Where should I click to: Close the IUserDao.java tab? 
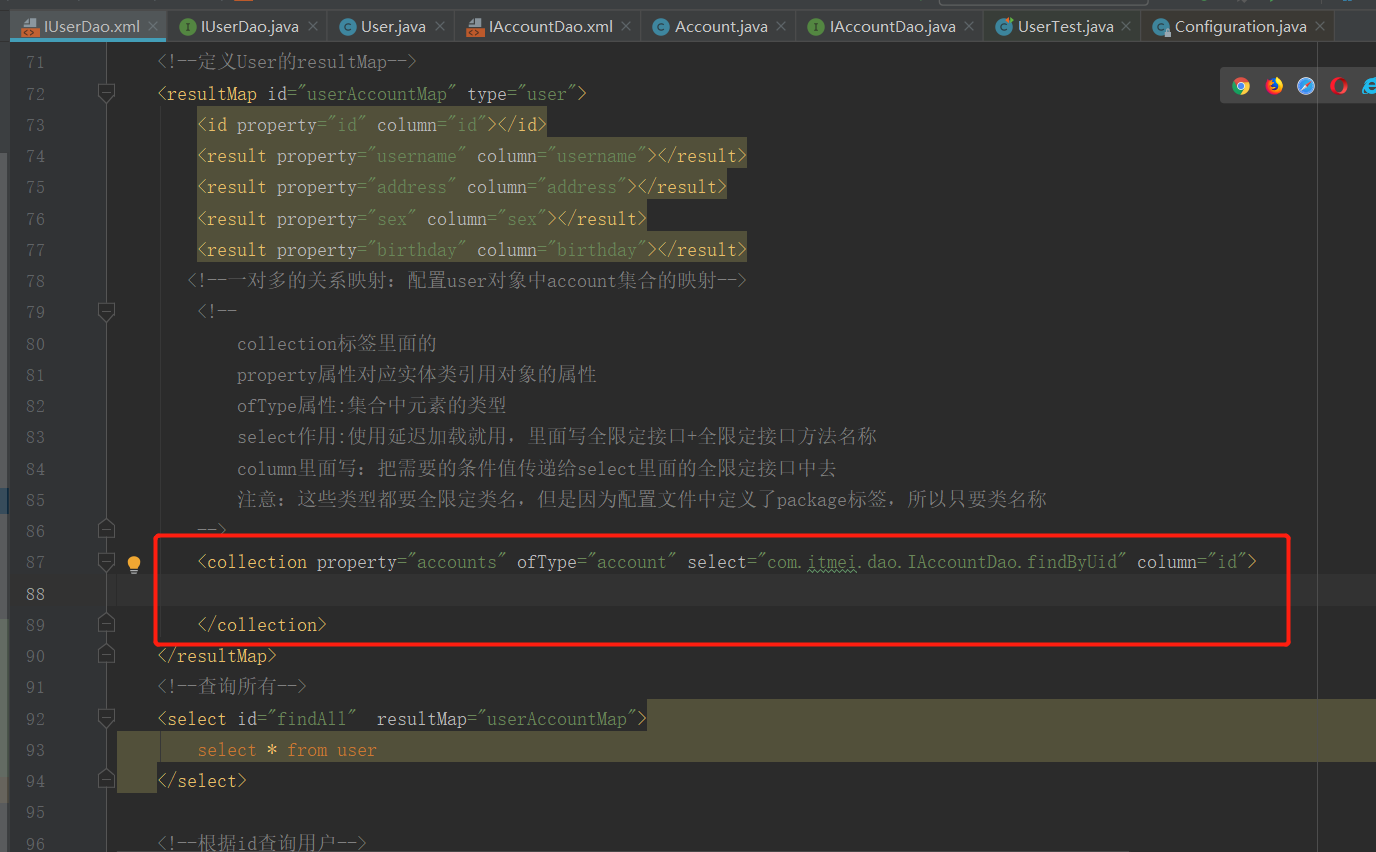point(313,27)
